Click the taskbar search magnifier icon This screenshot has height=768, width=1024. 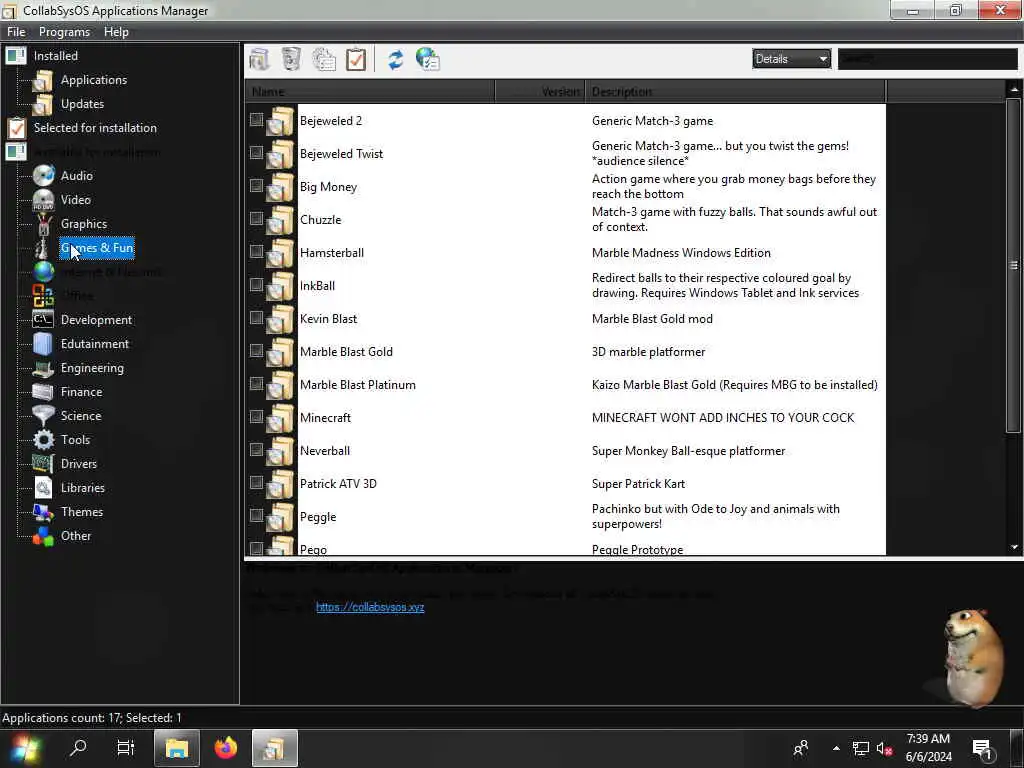tap(78, 747)
